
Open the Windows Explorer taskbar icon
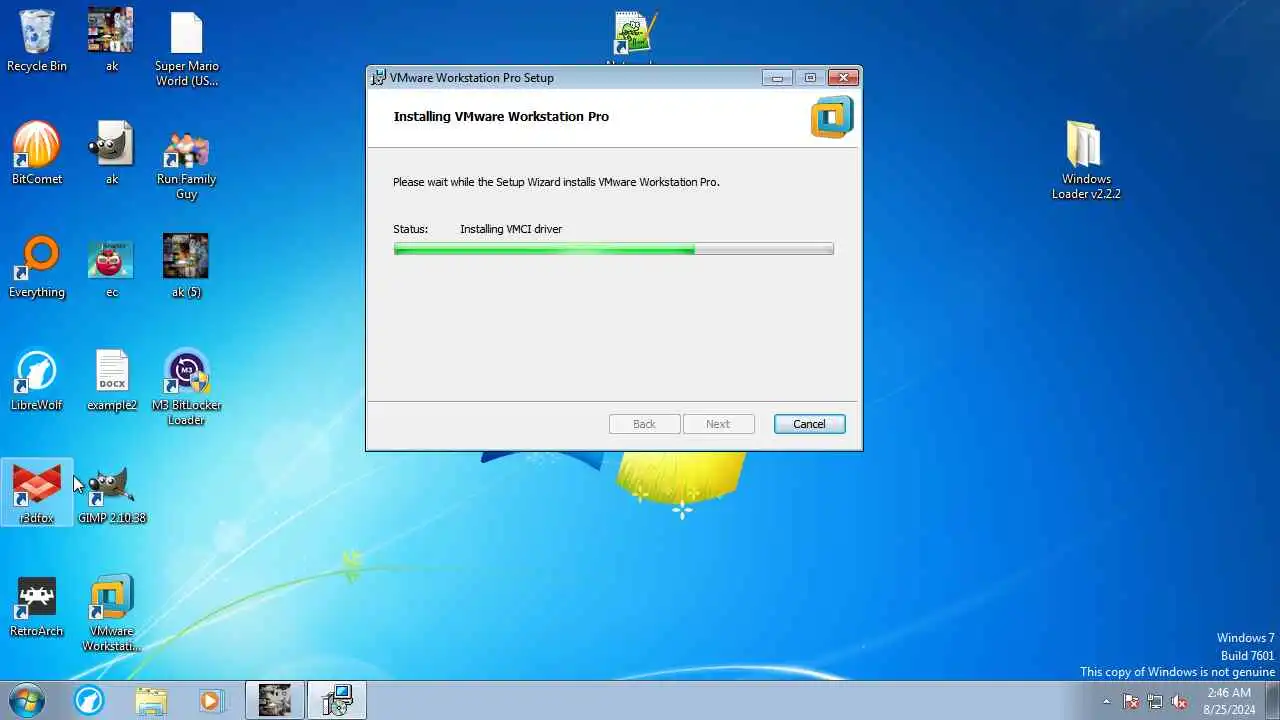pos(151,700)
